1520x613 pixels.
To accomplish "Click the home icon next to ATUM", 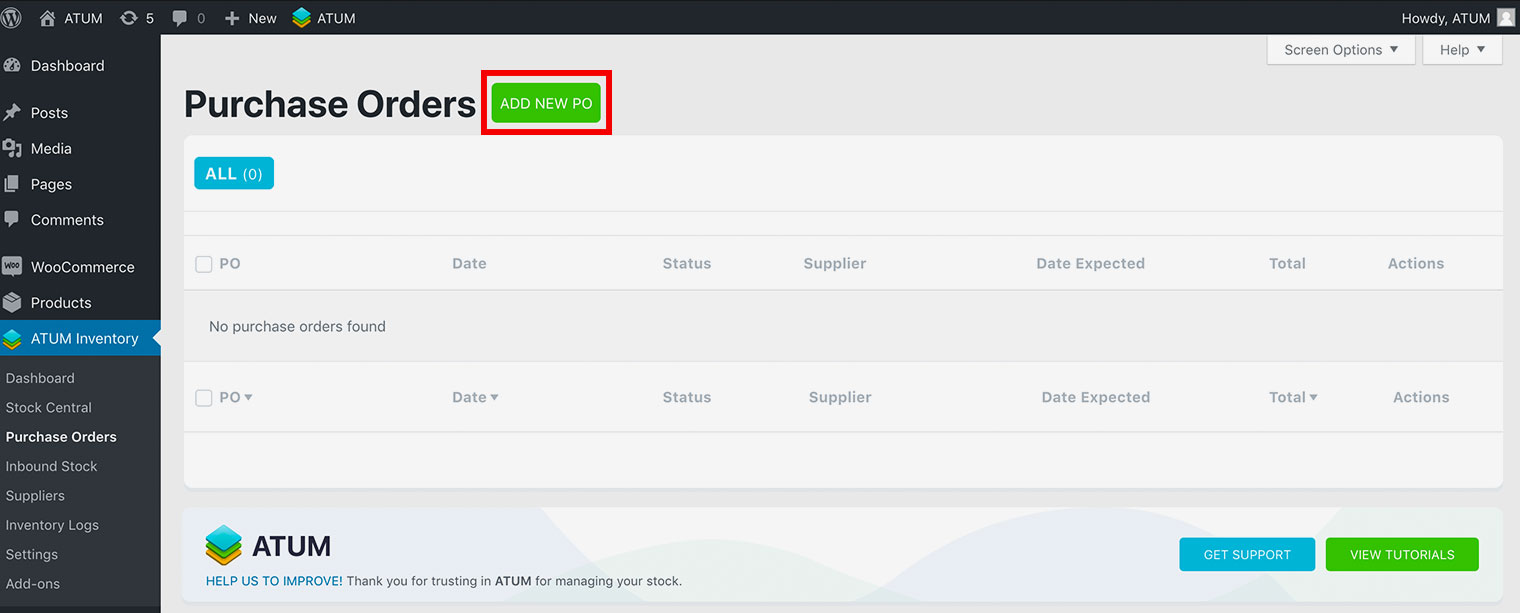I will [x=47, y=18].
